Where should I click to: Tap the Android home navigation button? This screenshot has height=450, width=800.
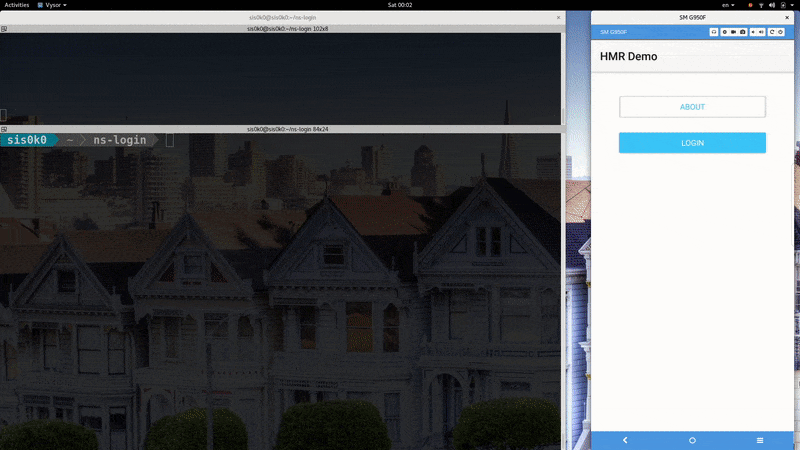tap(692, 440)
